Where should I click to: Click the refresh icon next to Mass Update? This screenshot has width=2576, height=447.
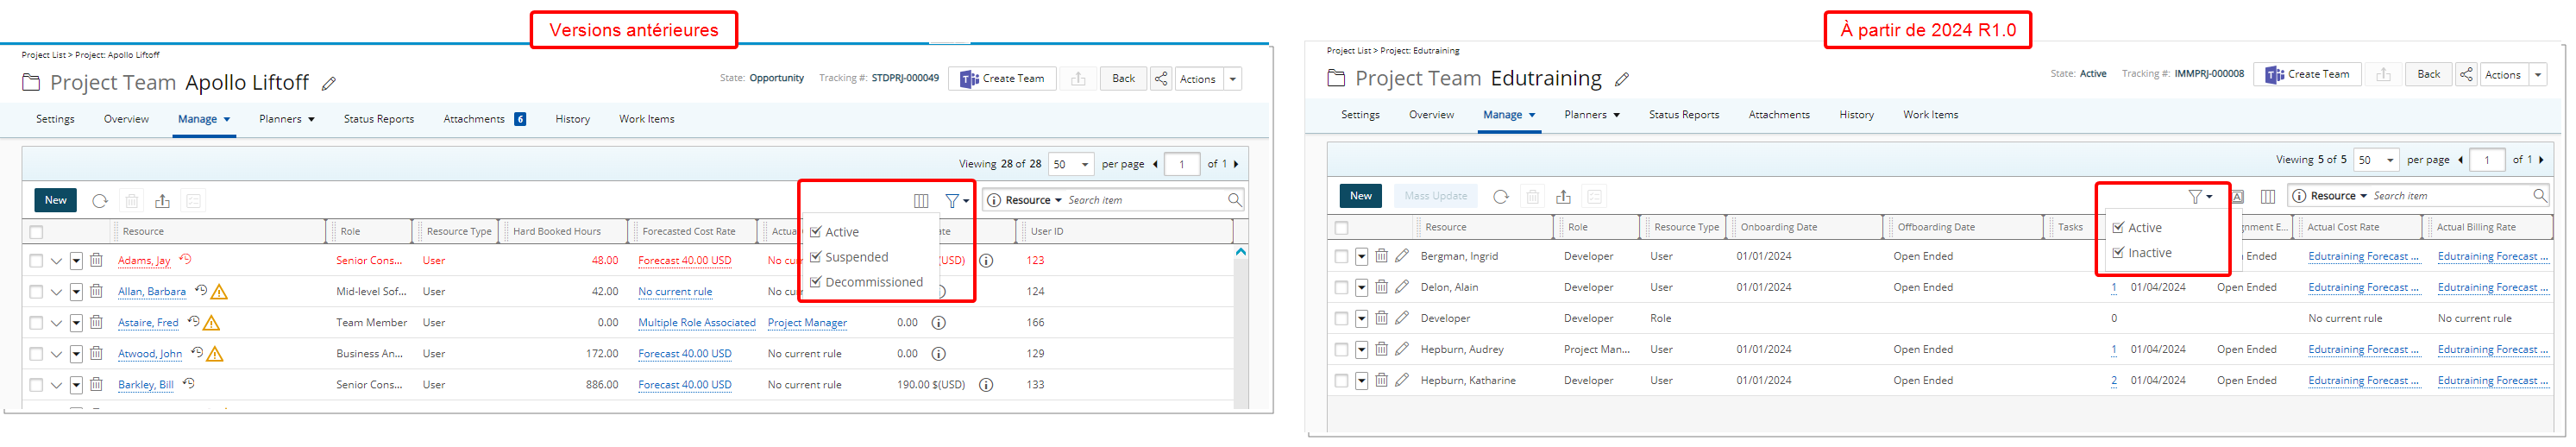(x=1500, y=197)
